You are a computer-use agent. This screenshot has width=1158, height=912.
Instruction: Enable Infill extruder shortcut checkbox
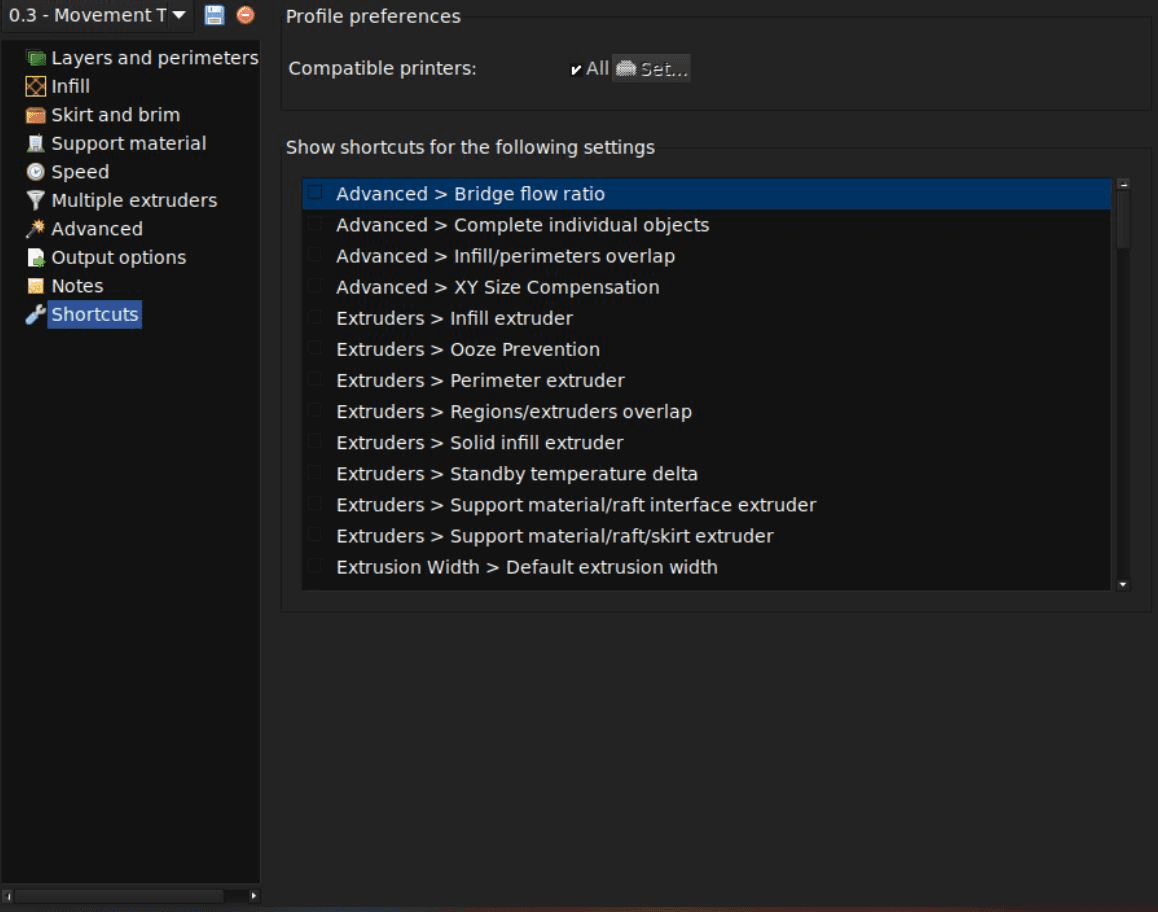click(x=315, y=317)
